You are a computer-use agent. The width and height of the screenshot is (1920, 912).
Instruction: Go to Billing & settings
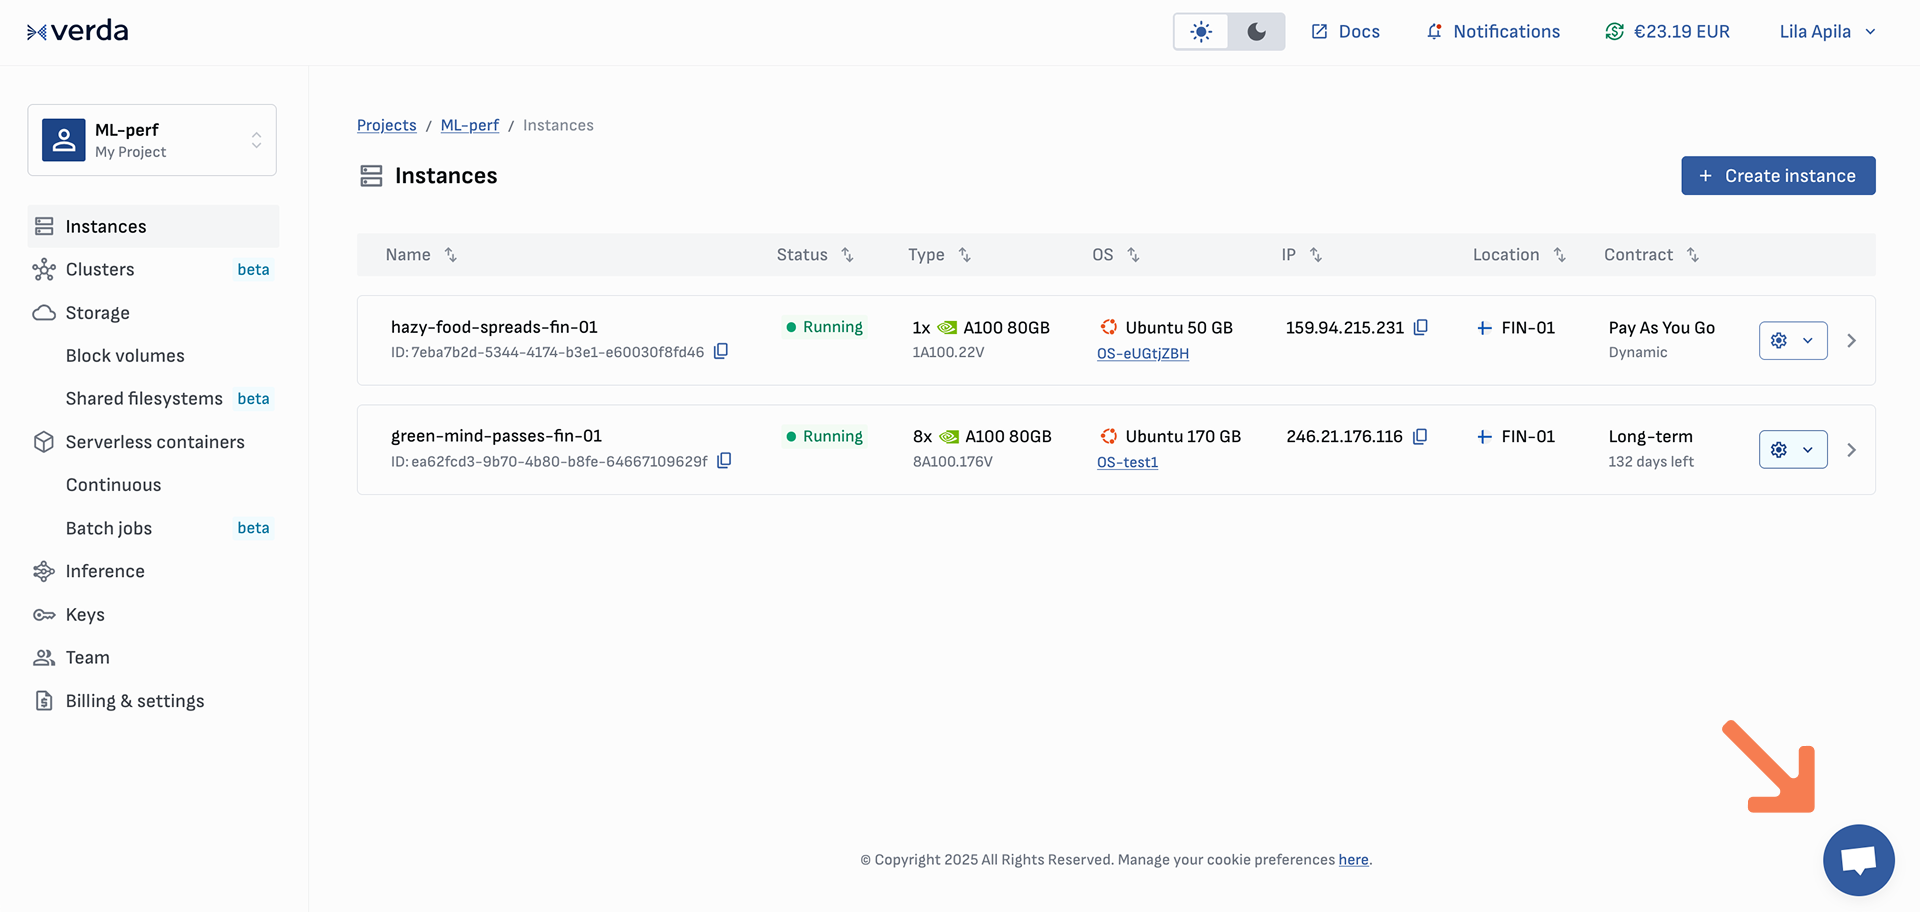pyautogui.click(x=135, y=701)
